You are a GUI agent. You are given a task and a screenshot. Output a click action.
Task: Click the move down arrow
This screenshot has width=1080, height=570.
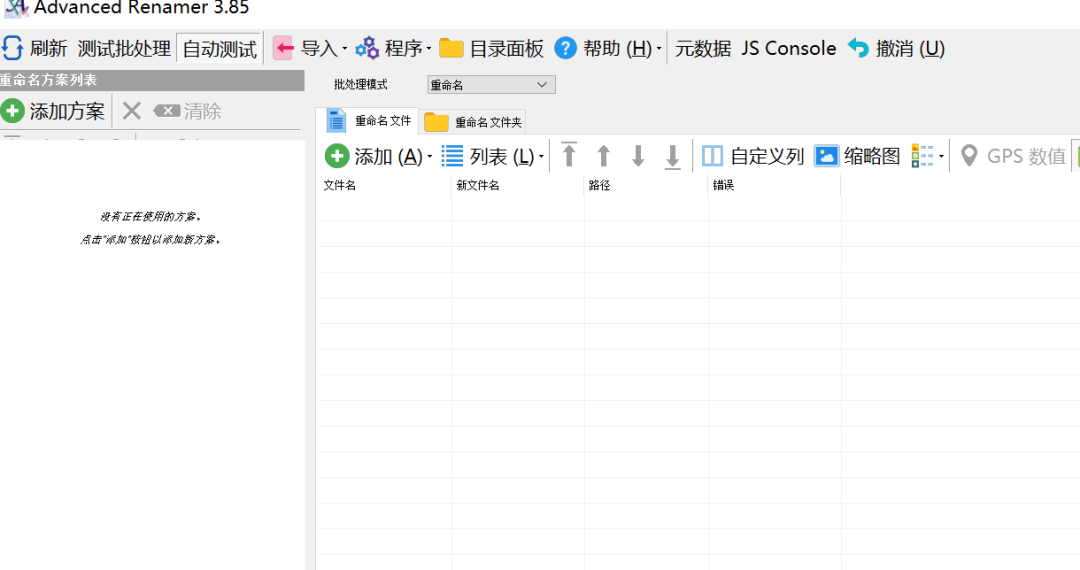(x=638, y=156)
